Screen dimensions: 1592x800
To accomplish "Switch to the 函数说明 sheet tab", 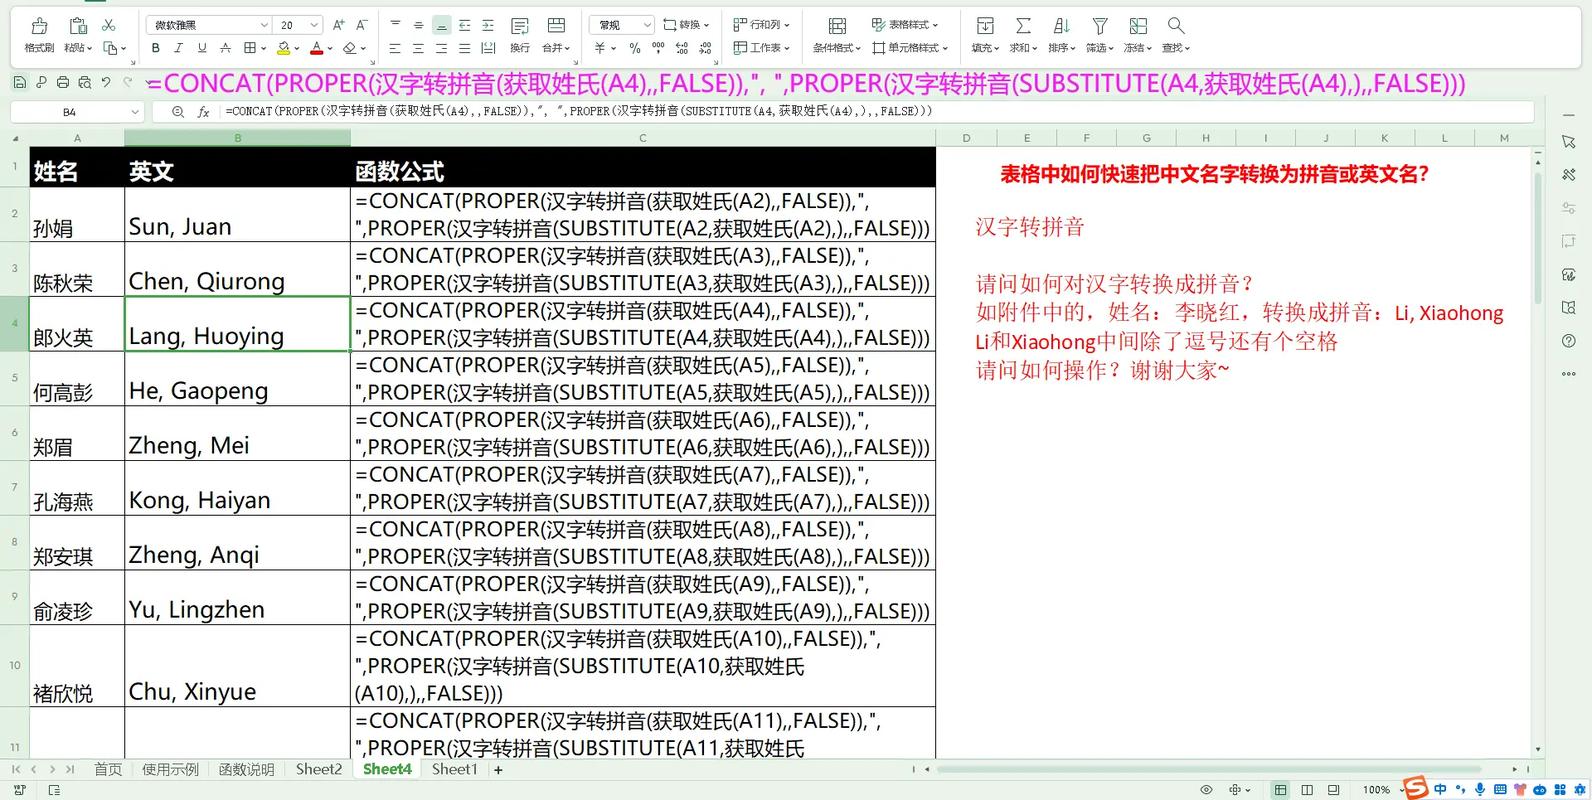I will click(246, 769).
